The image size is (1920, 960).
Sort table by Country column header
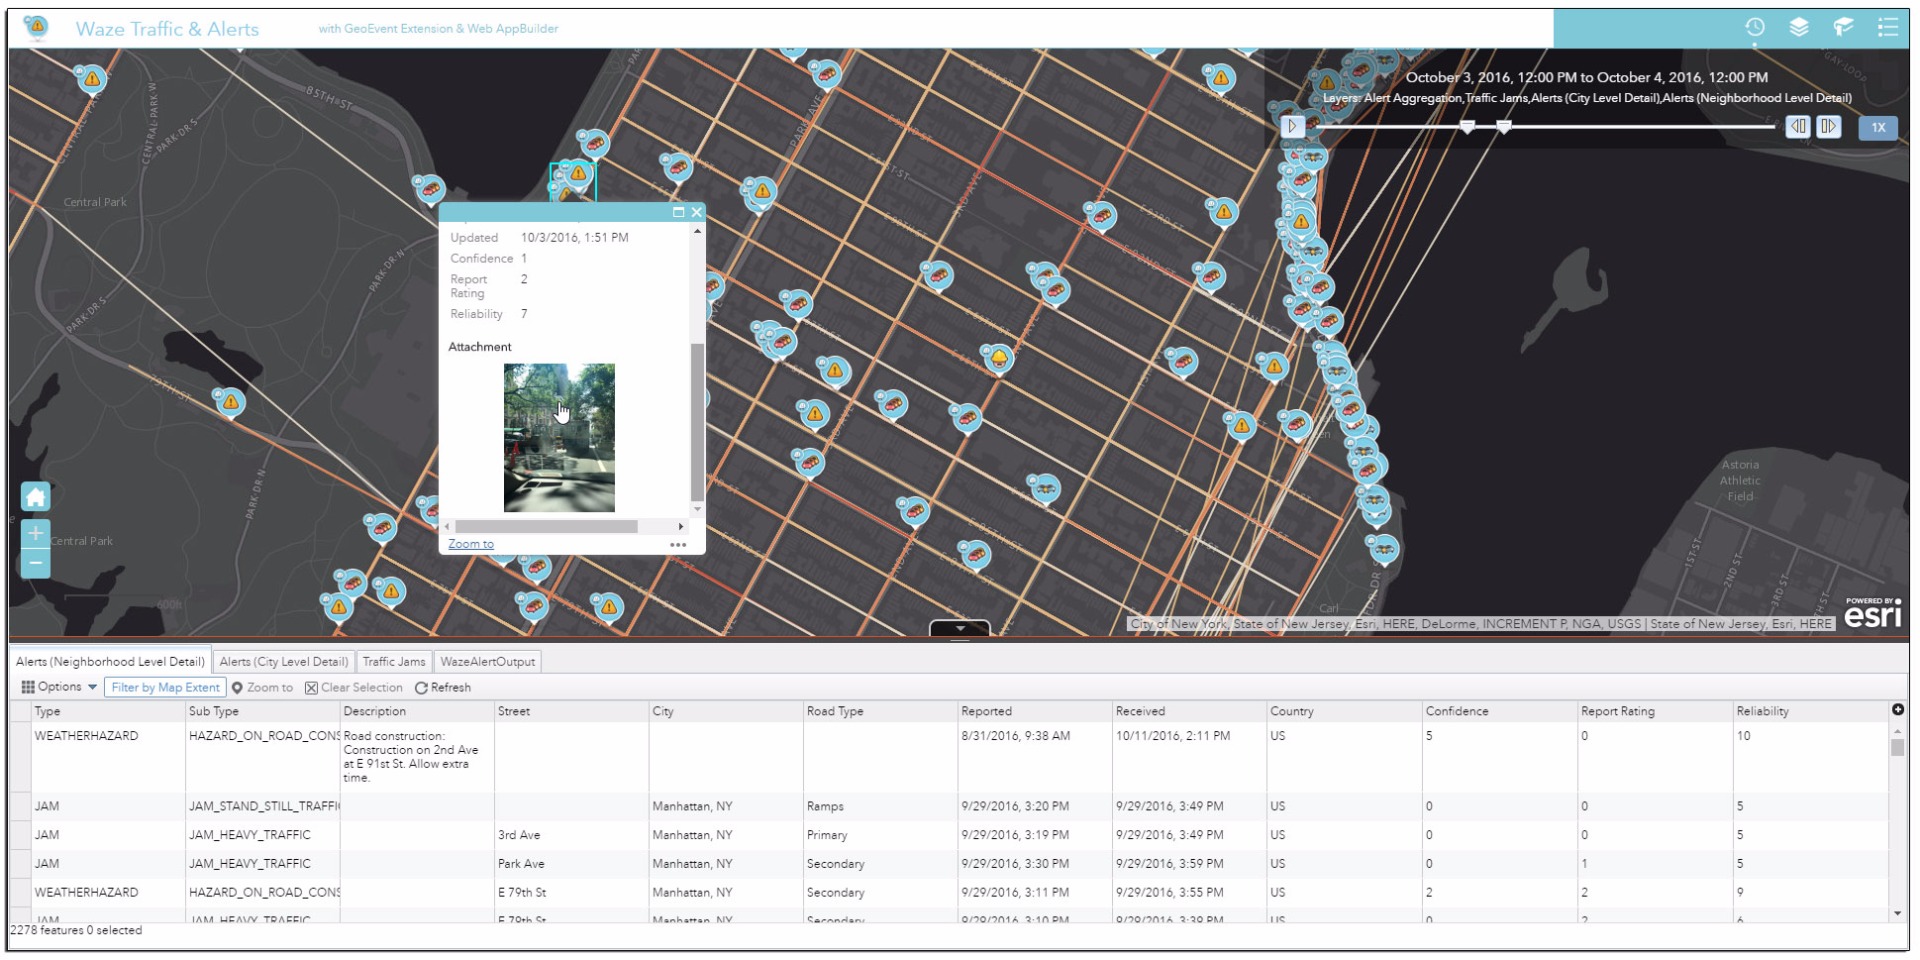1345,711
